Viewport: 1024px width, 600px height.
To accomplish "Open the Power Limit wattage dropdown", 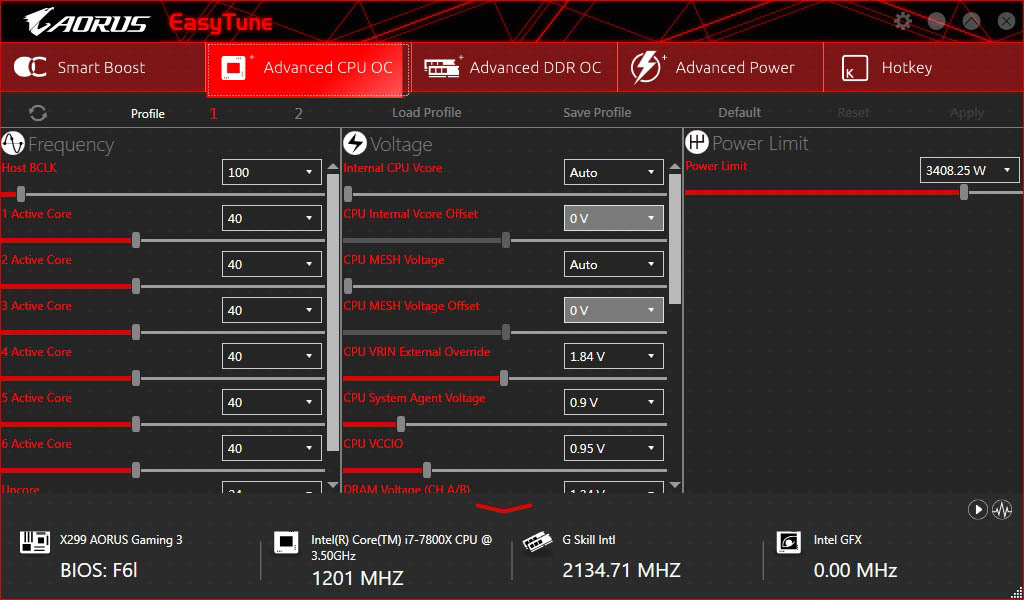I will tap(969, 170).
